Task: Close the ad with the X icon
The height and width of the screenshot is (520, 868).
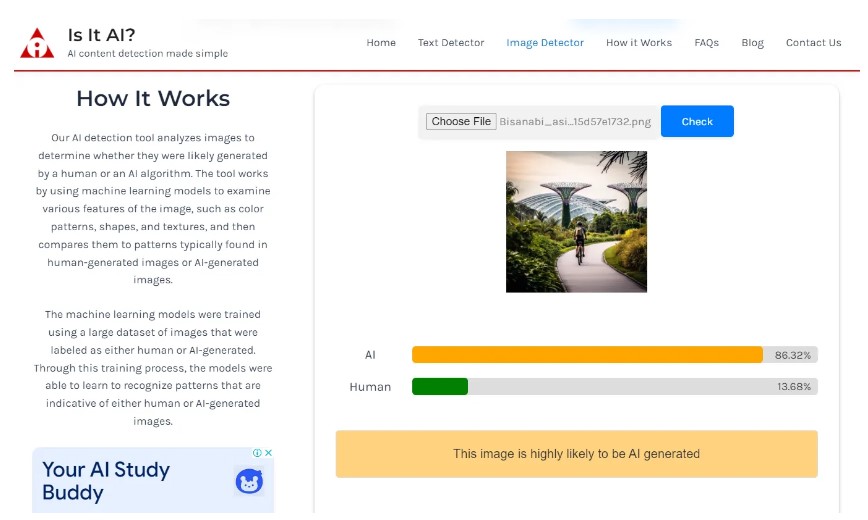Action: point(268,453)
